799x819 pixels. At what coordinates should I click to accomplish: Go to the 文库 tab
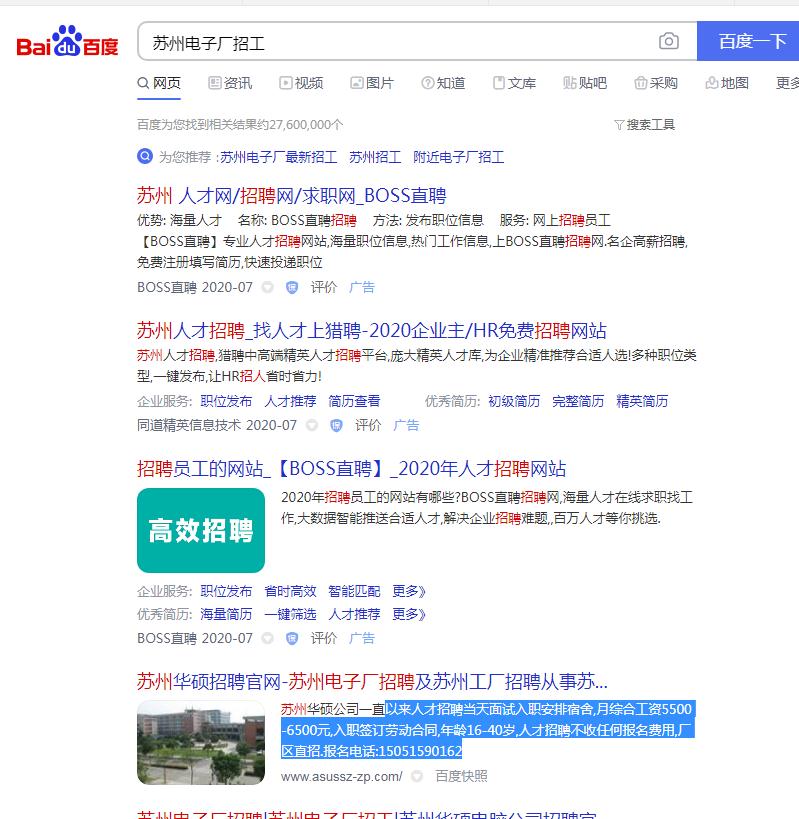coord(514,83)
